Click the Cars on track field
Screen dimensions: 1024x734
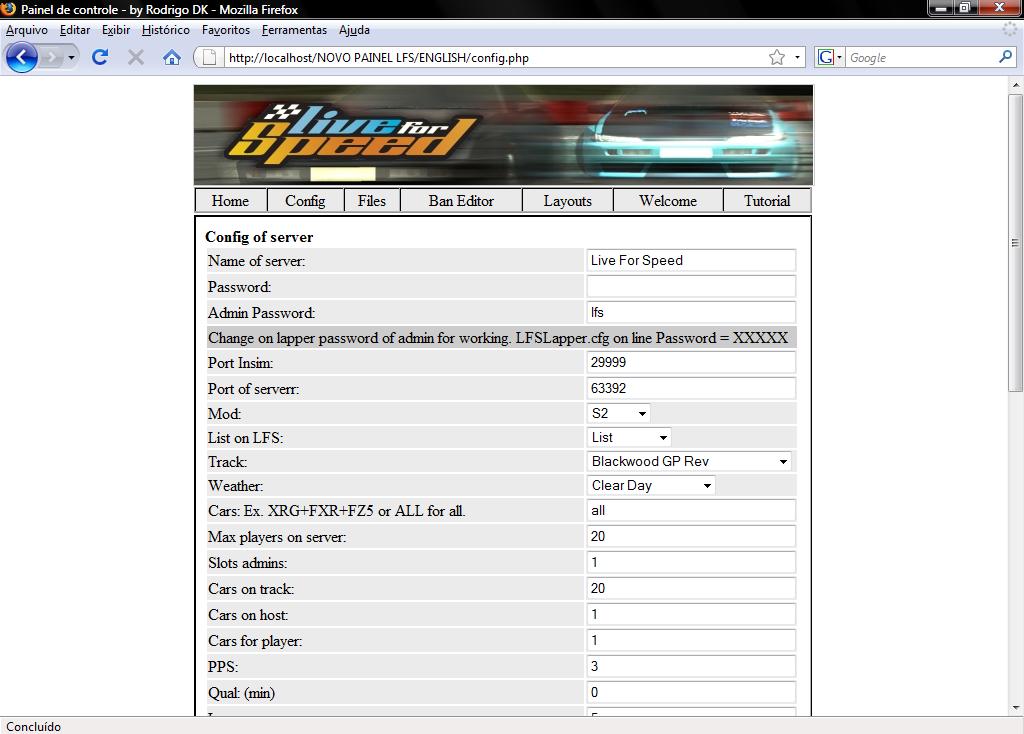pyautogui.click(x=691, y=588)
